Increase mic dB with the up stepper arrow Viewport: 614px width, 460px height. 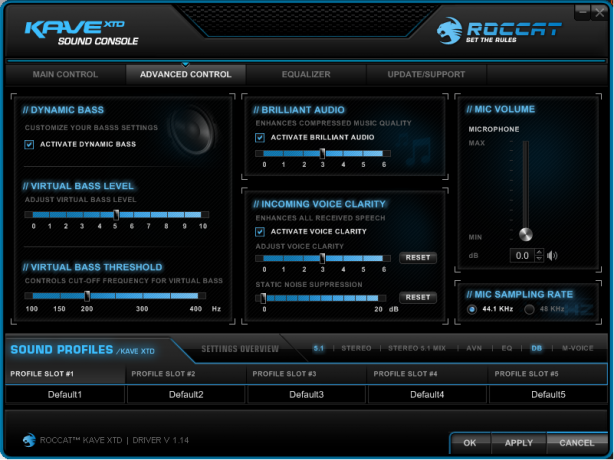pyautogui.click(x=539, y=253)
